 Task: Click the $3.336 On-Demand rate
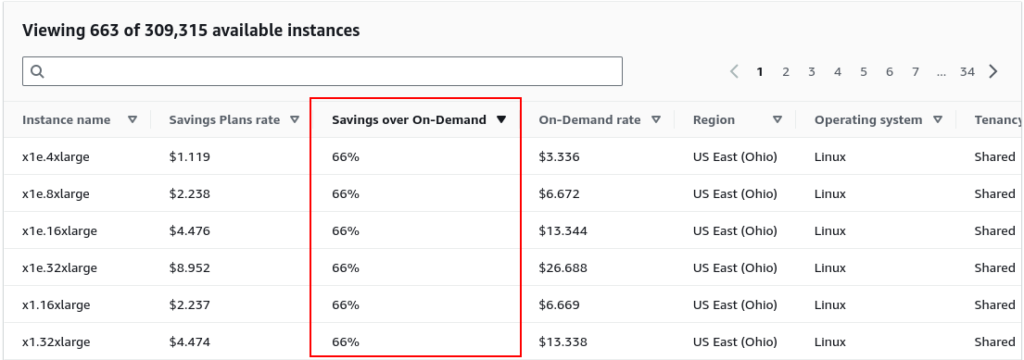(559, 157)
